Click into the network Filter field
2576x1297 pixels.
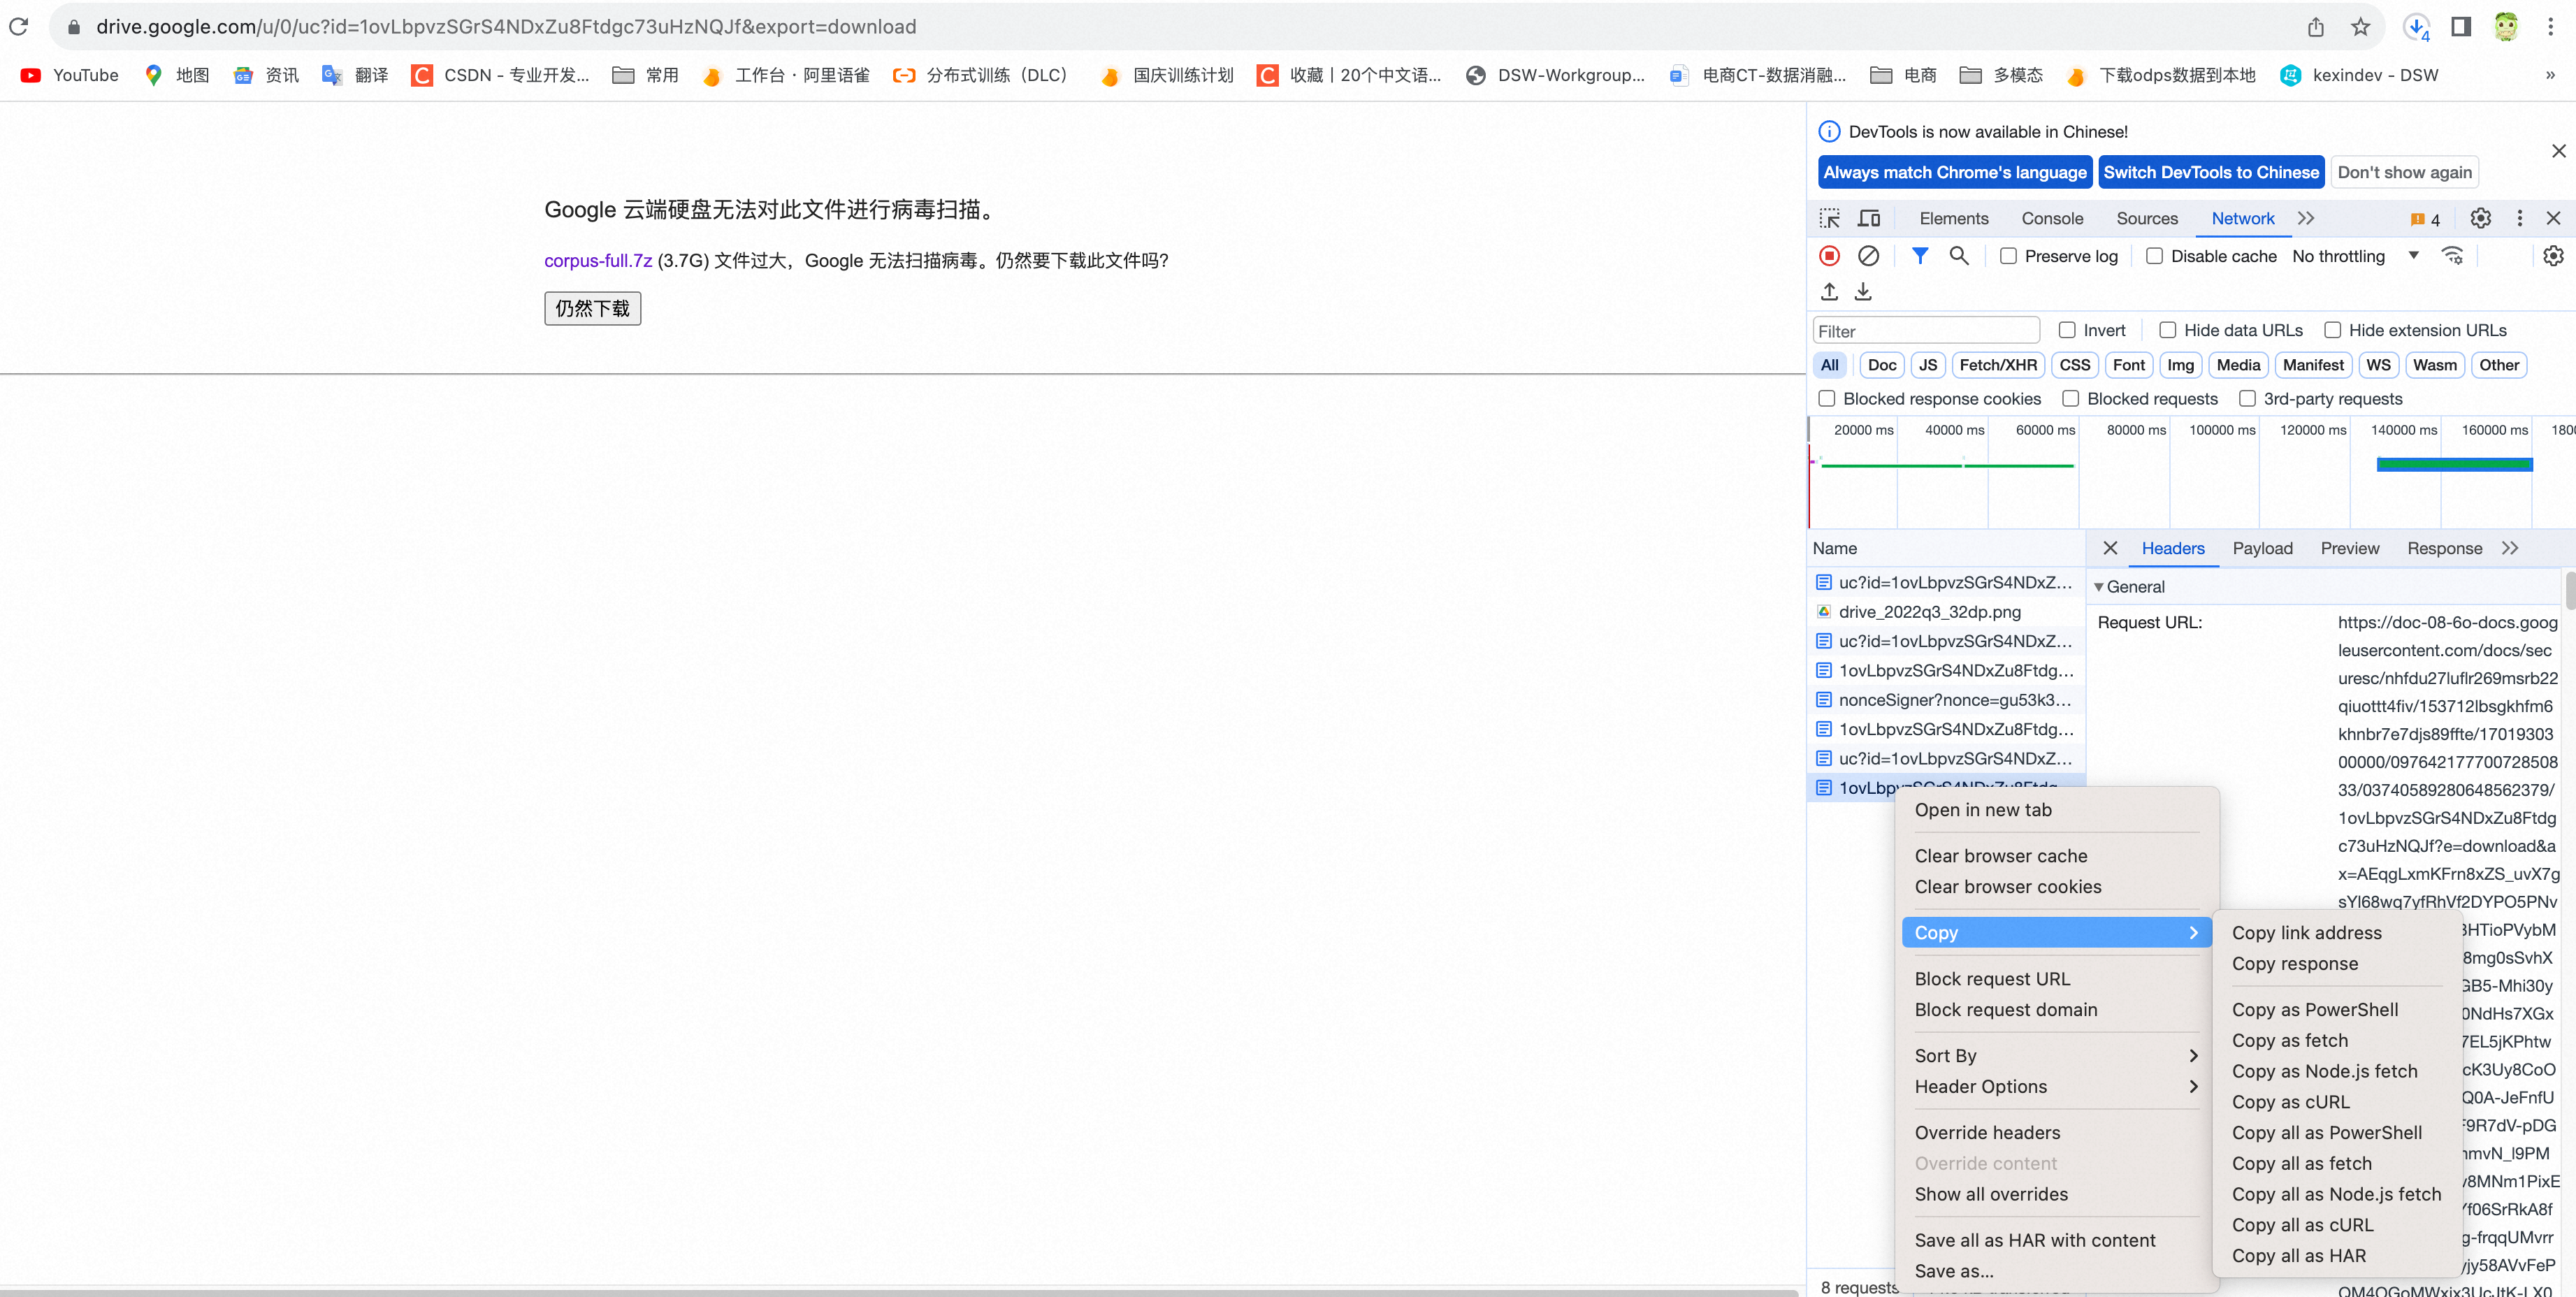[x=1925, y=331]
